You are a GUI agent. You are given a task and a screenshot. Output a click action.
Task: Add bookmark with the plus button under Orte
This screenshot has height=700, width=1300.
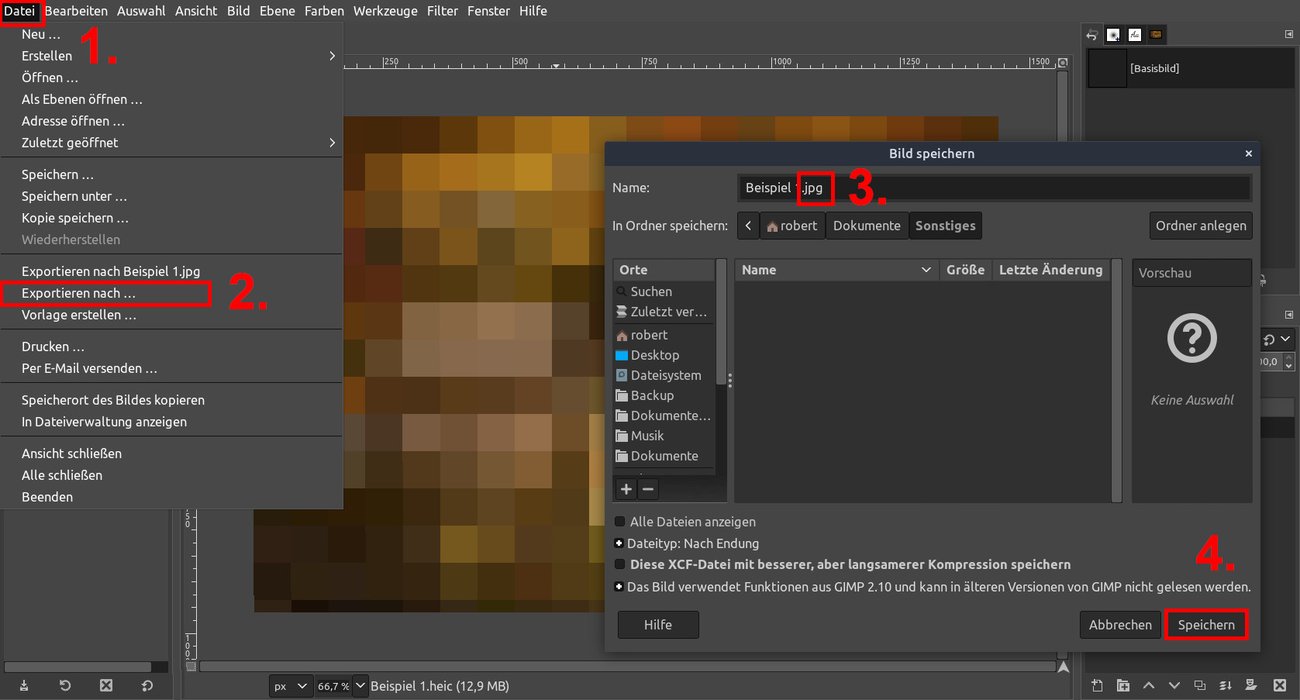click(626, 489)
